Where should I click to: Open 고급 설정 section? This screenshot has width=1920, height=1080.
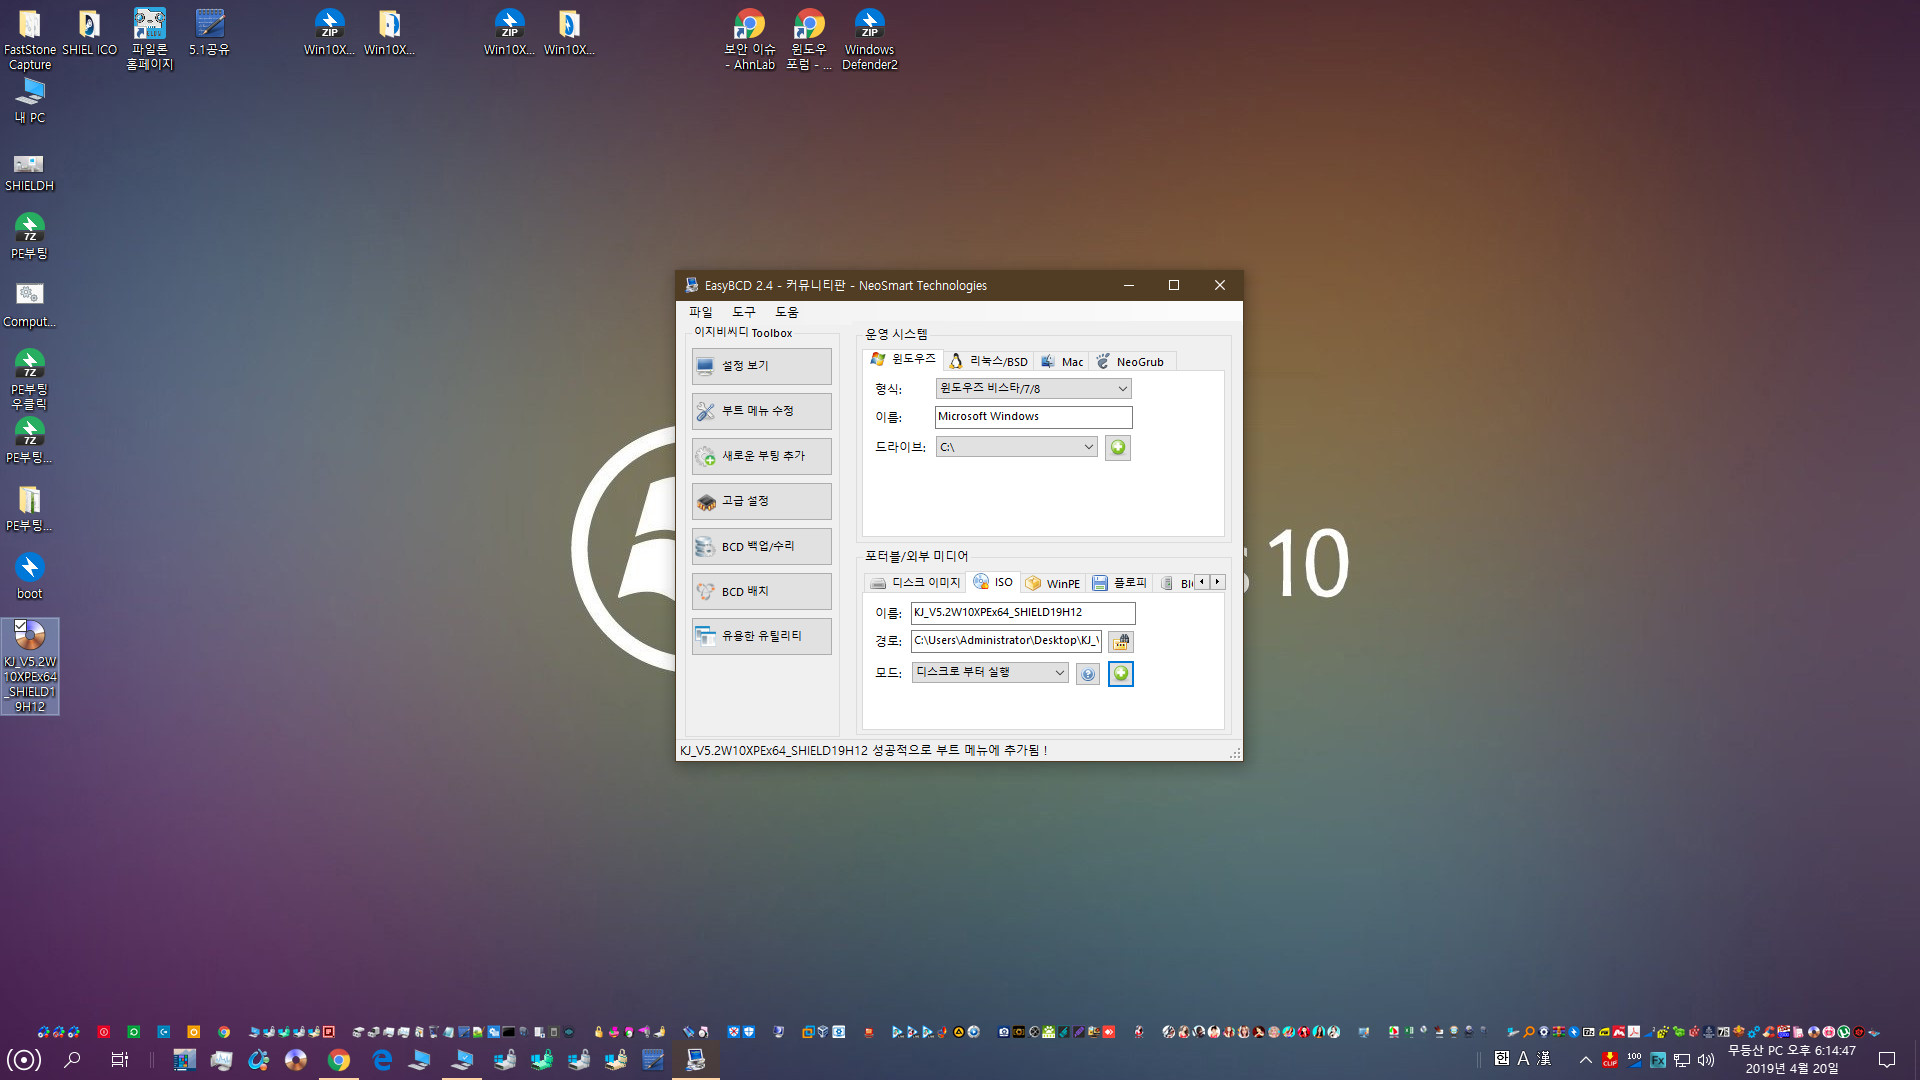point(761,501)
